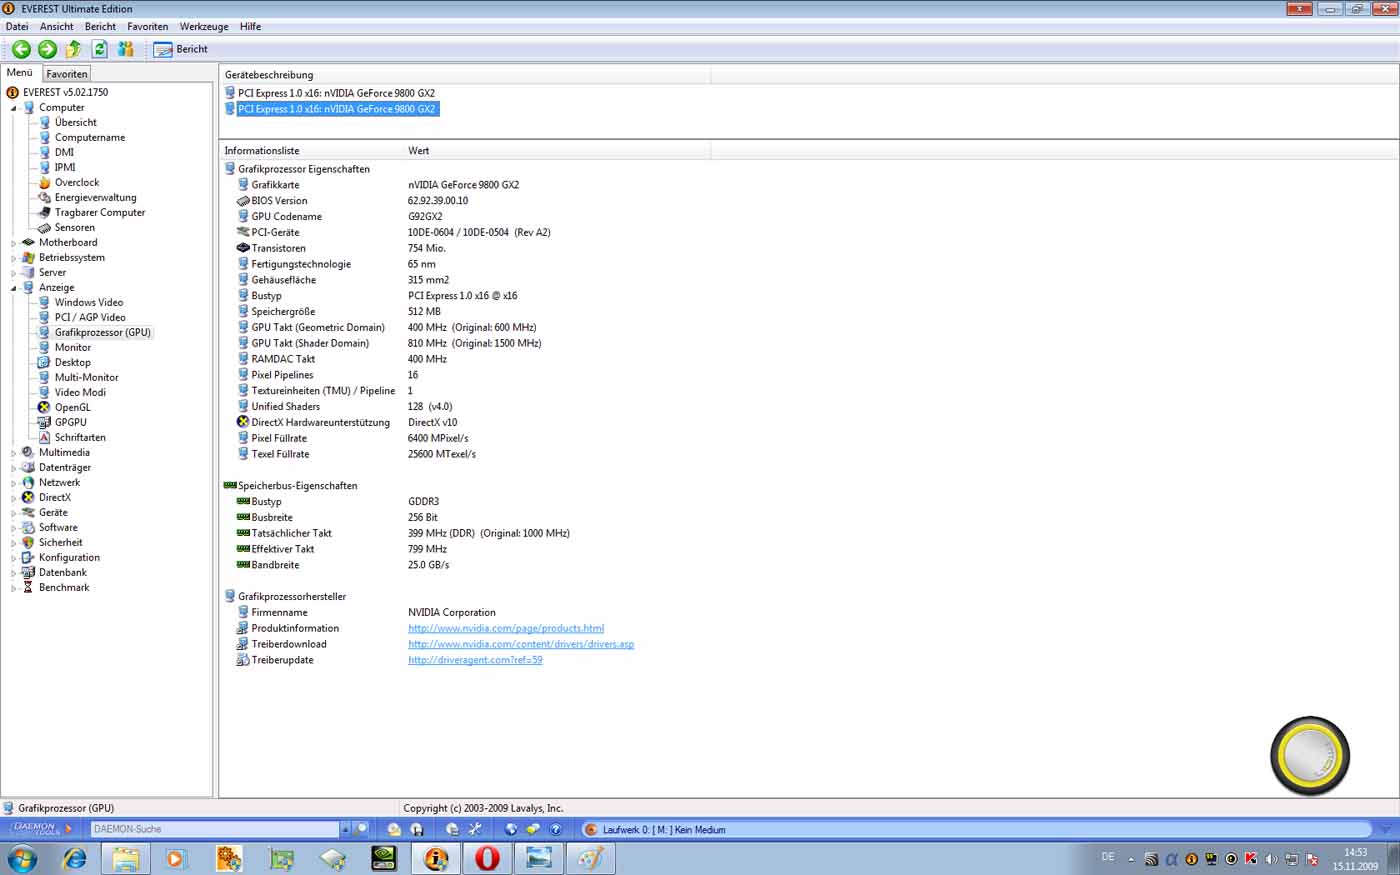
Task: Select the Windows Video tree item
Action: pos(89,303)
